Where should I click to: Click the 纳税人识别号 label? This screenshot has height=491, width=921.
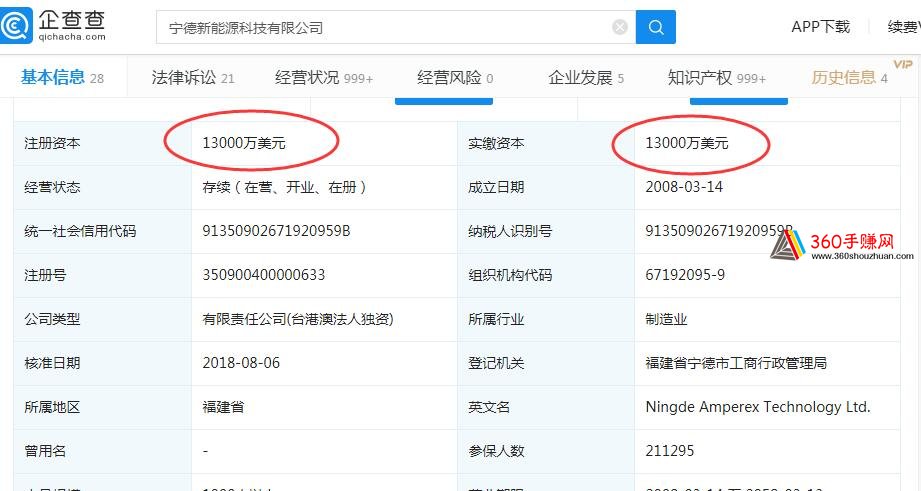(510, 231)
